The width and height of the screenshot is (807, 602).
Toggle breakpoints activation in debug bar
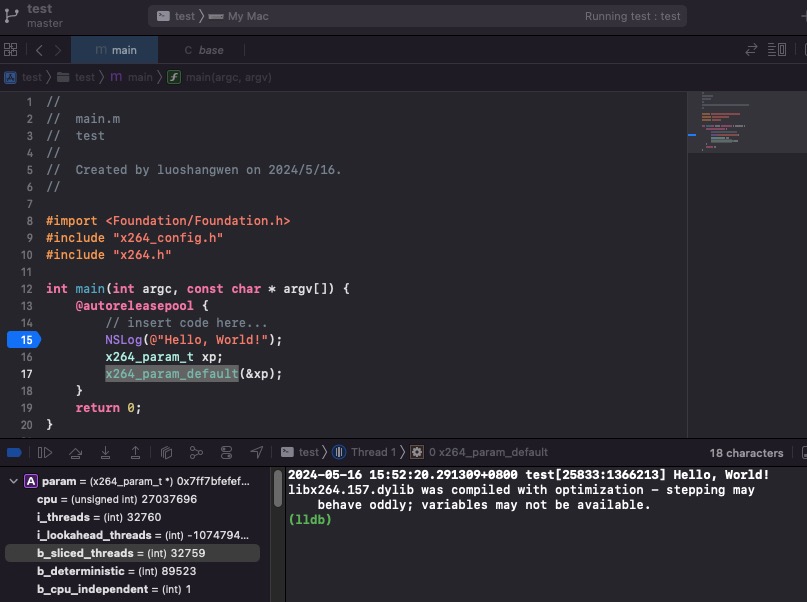point(14,453)
